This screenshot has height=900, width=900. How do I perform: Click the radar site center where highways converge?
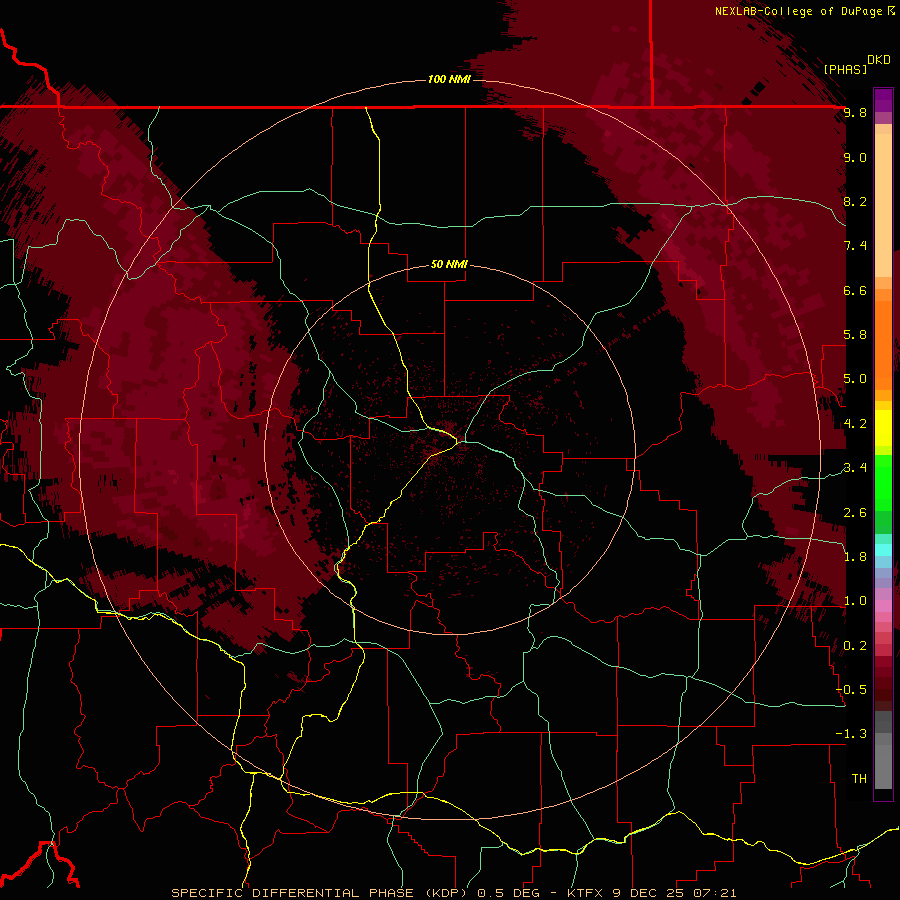[x=458, y=441]
